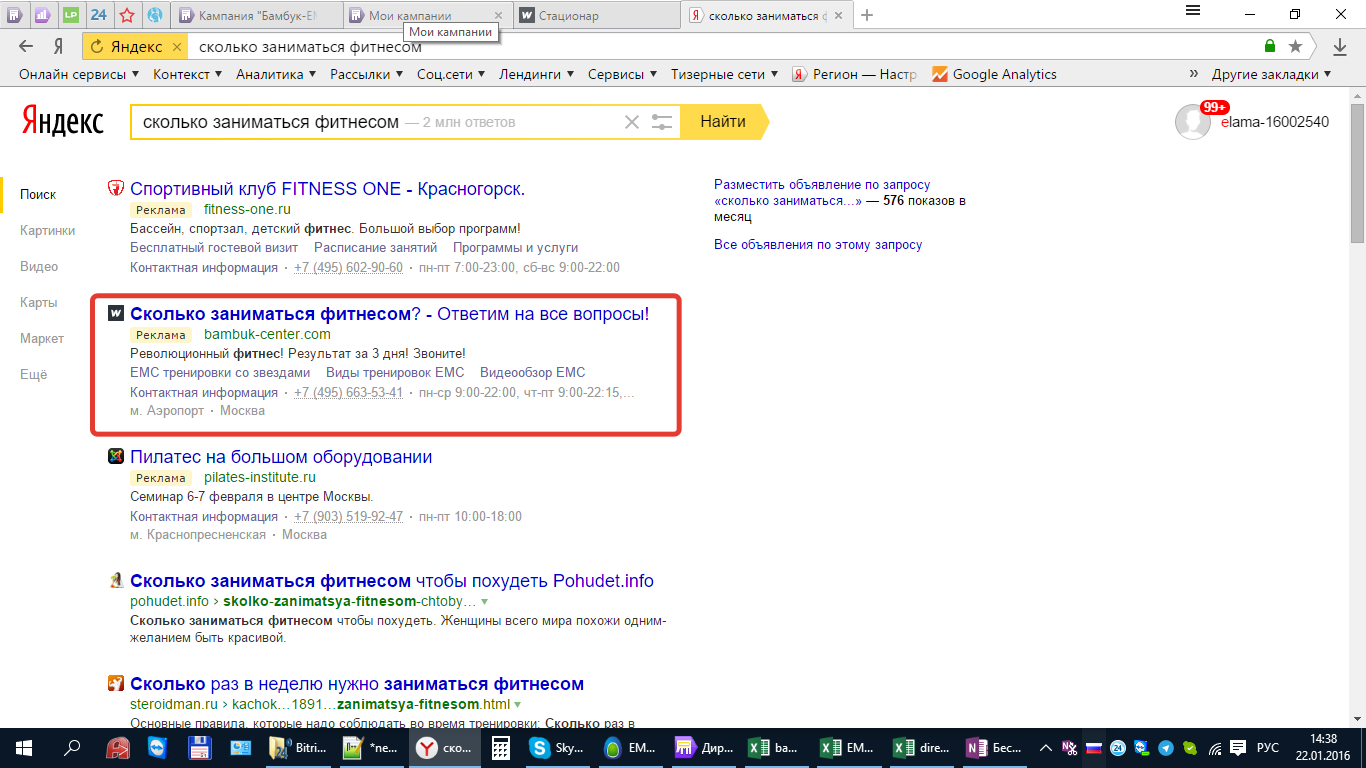1366x768 pixels.
Task: Click the user avatar with 99+ badge
Action: click(1193, 122)
